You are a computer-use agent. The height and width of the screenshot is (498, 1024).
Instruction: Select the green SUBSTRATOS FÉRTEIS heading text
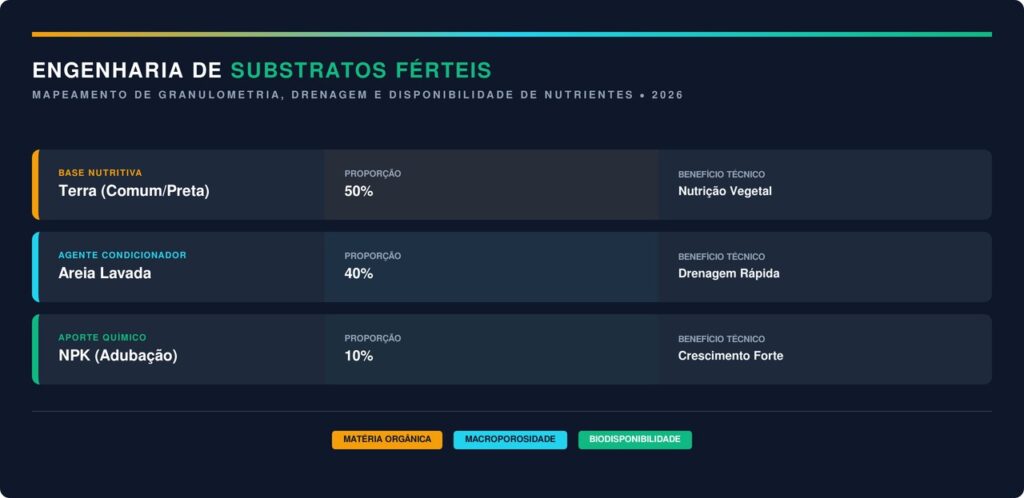tap(361, 70)
